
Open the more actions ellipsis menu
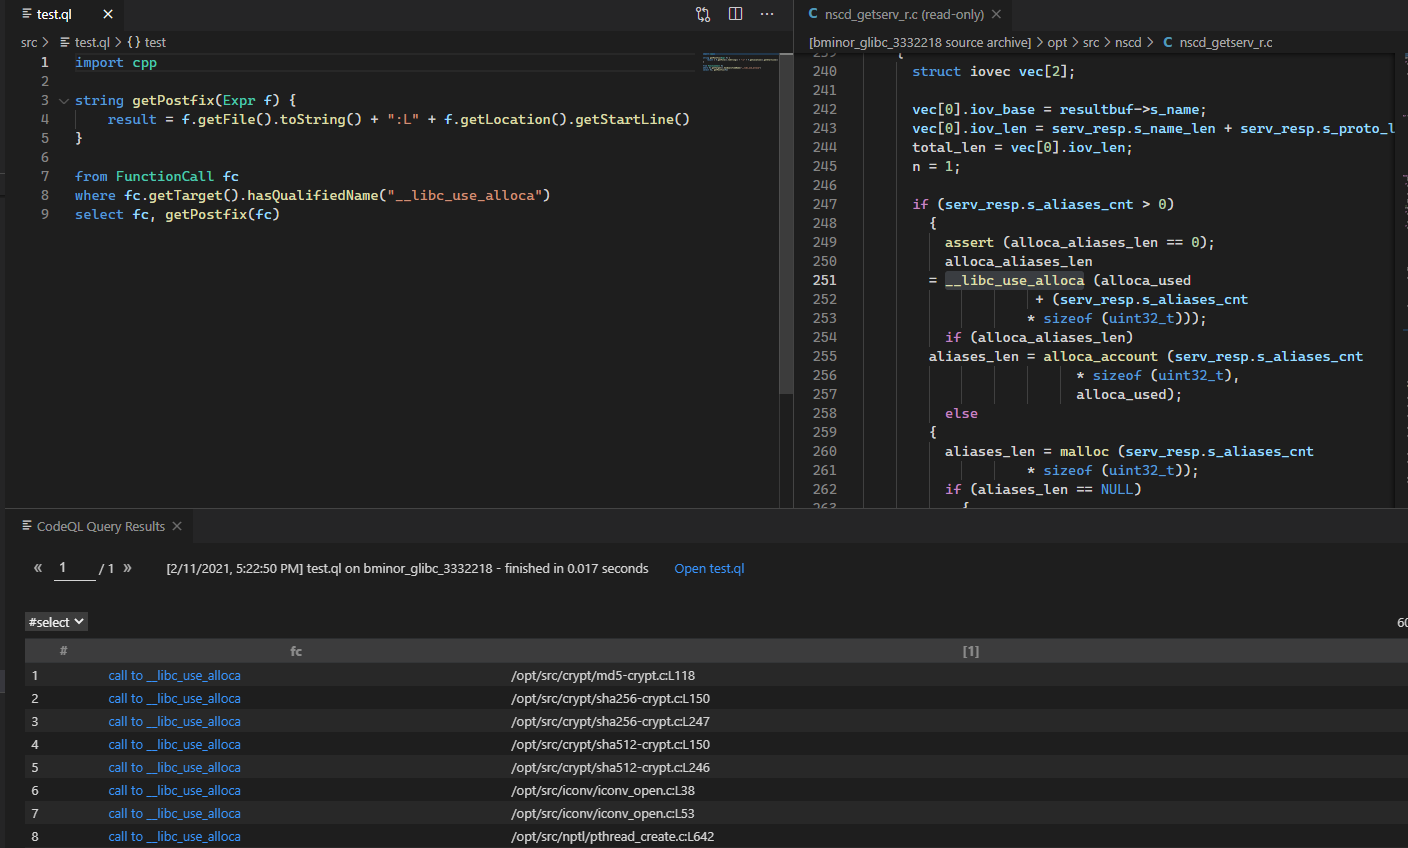767,14
